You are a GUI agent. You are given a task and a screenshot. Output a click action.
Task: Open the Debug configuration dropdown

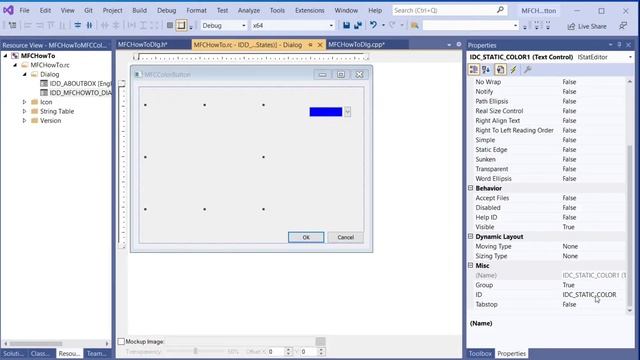[x=224, y=25]
